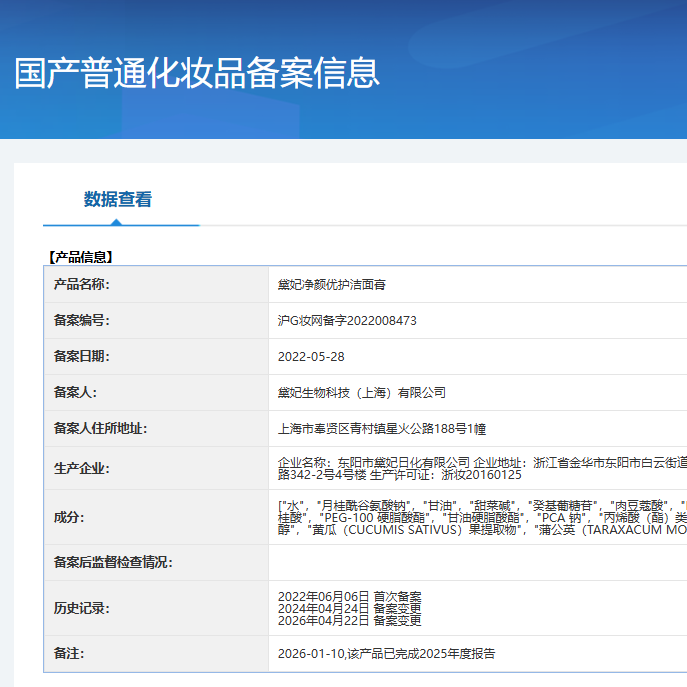Select ingredient line beginning with "水"
The image size is (687, 687).
[482, 506]
